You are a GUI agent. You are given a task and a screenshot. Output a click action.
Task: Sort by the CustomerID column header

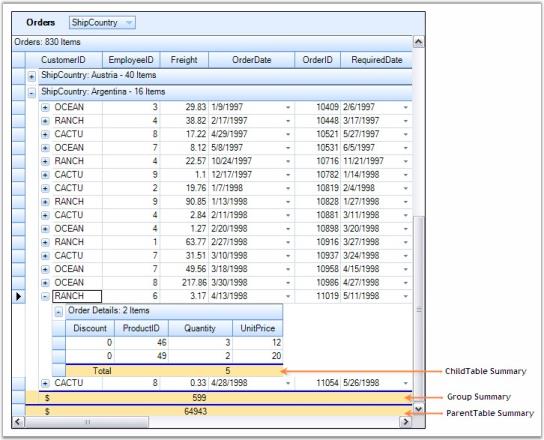click(64, 60)
